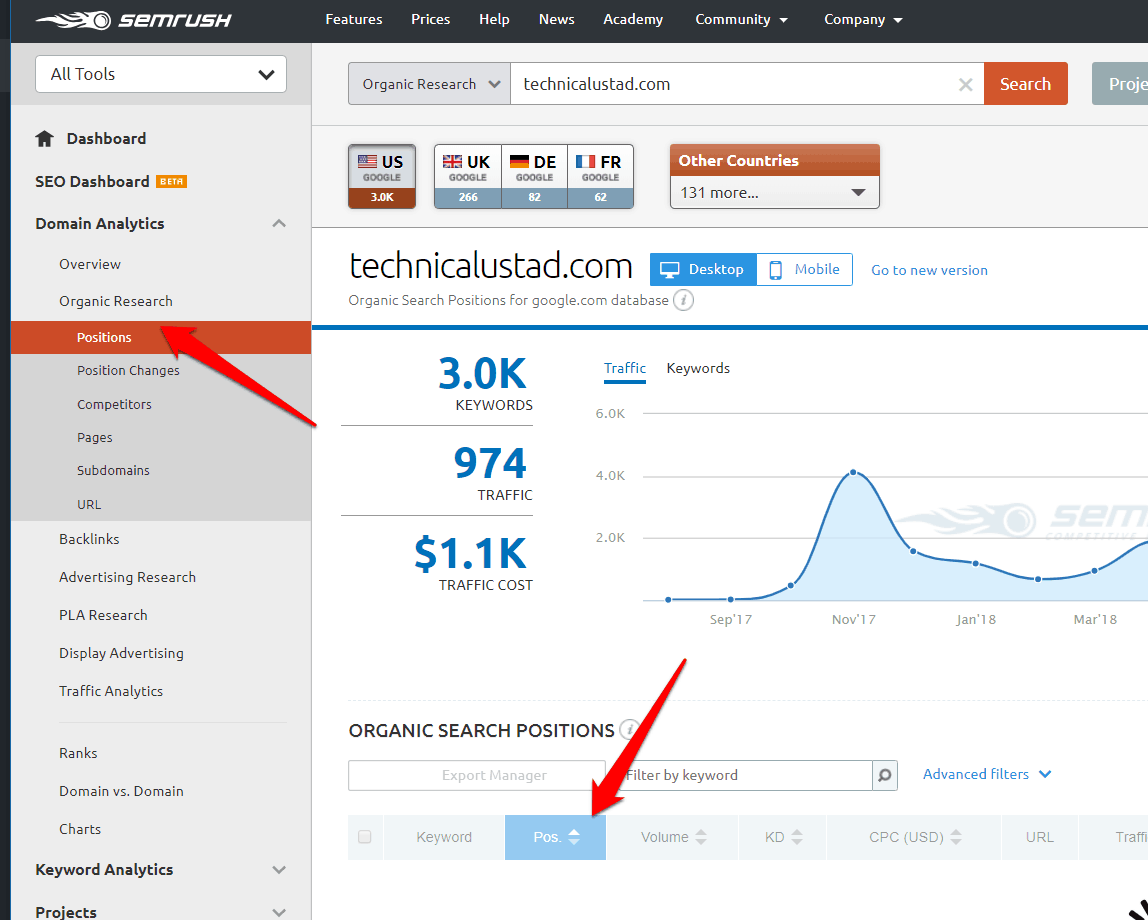The image size is (1148, 920).
Task: Switch to Mobile view
Action: (804, 269)
